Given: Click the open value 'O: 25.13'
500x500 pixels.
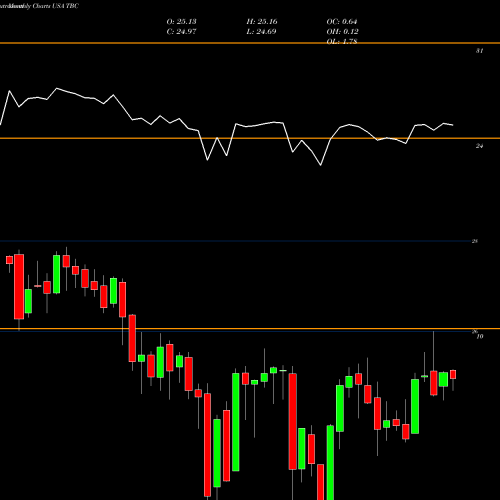Looking at the screenshot, I should pos(181,22).
